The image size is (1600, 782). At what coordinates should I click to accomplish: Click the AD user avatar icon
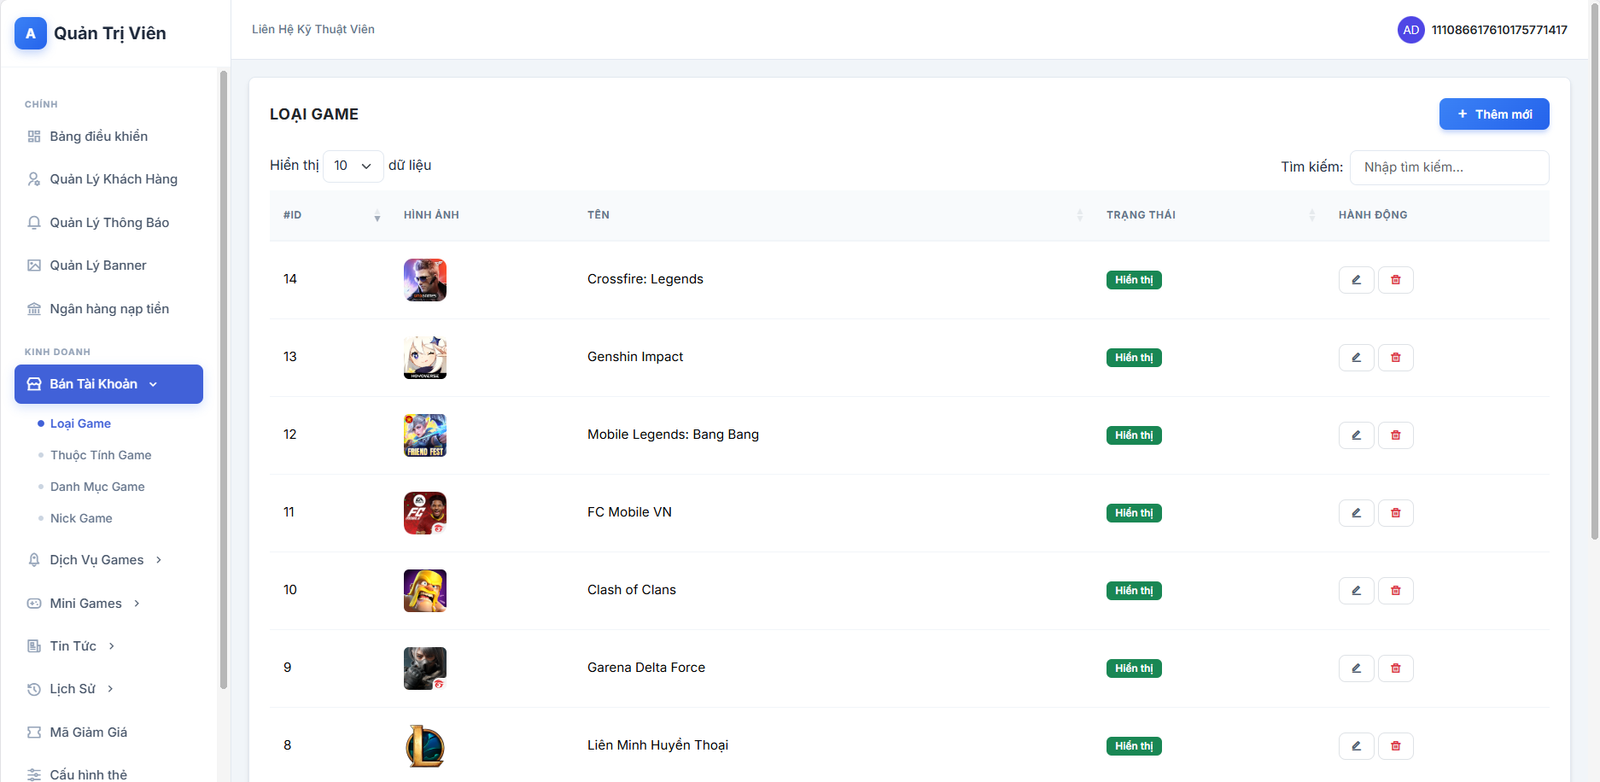(x=1410, y=30)
